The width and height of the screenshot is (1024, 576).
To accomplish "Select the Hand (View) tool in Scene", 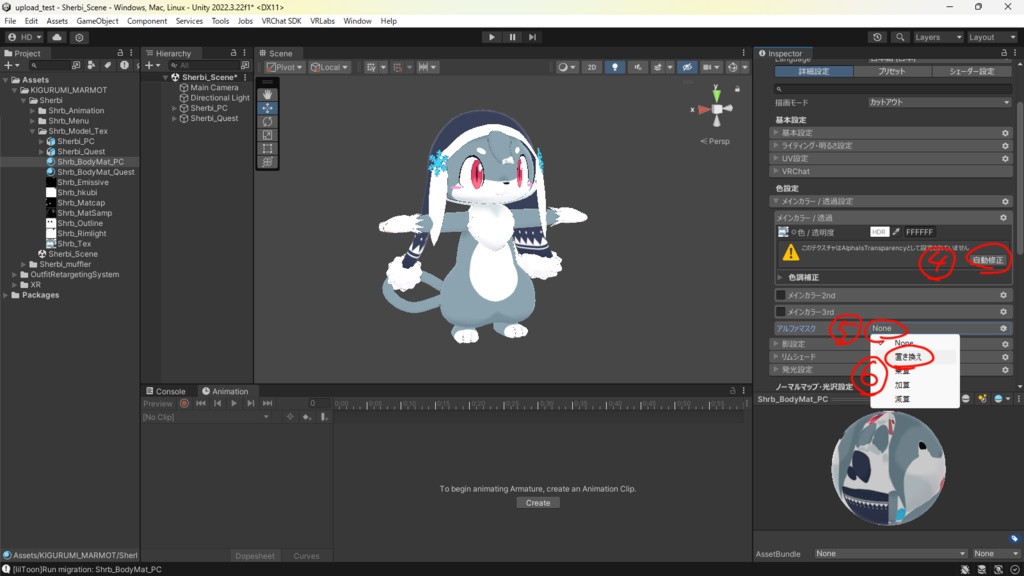I will [267, 95].
